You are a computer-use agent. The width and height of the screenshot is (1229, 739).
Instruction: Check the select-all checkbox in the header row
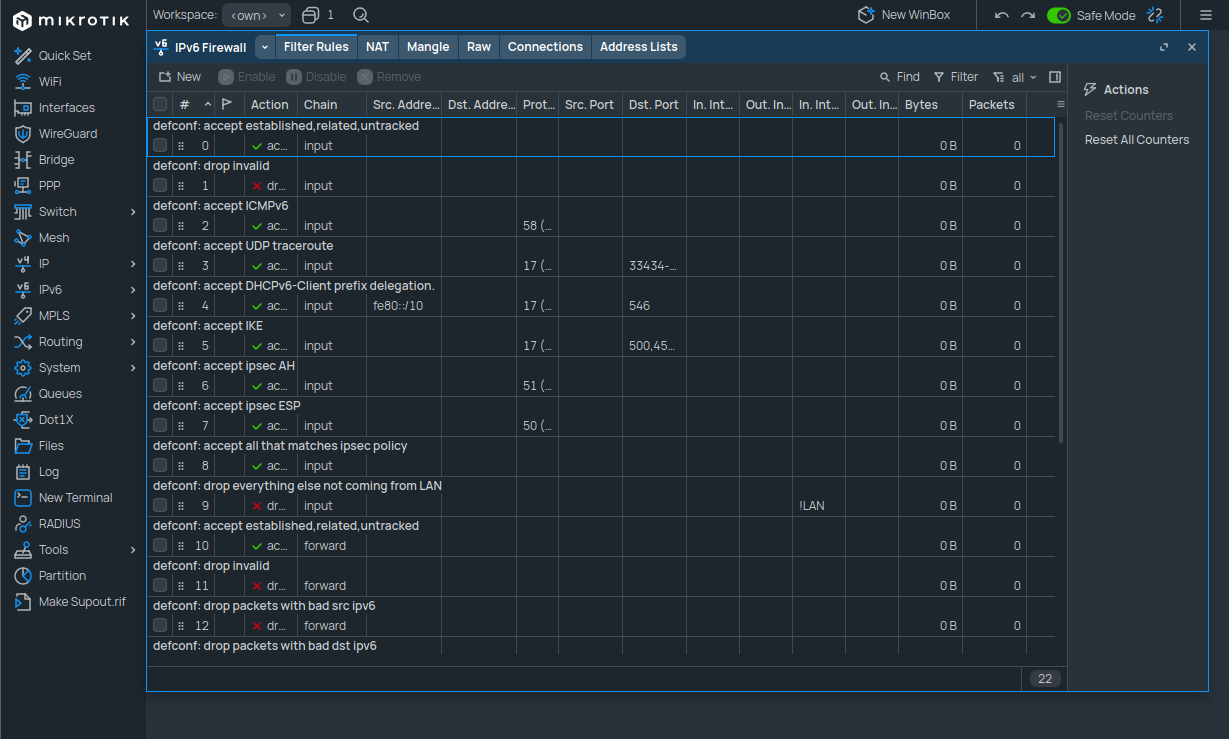[160, 104]
